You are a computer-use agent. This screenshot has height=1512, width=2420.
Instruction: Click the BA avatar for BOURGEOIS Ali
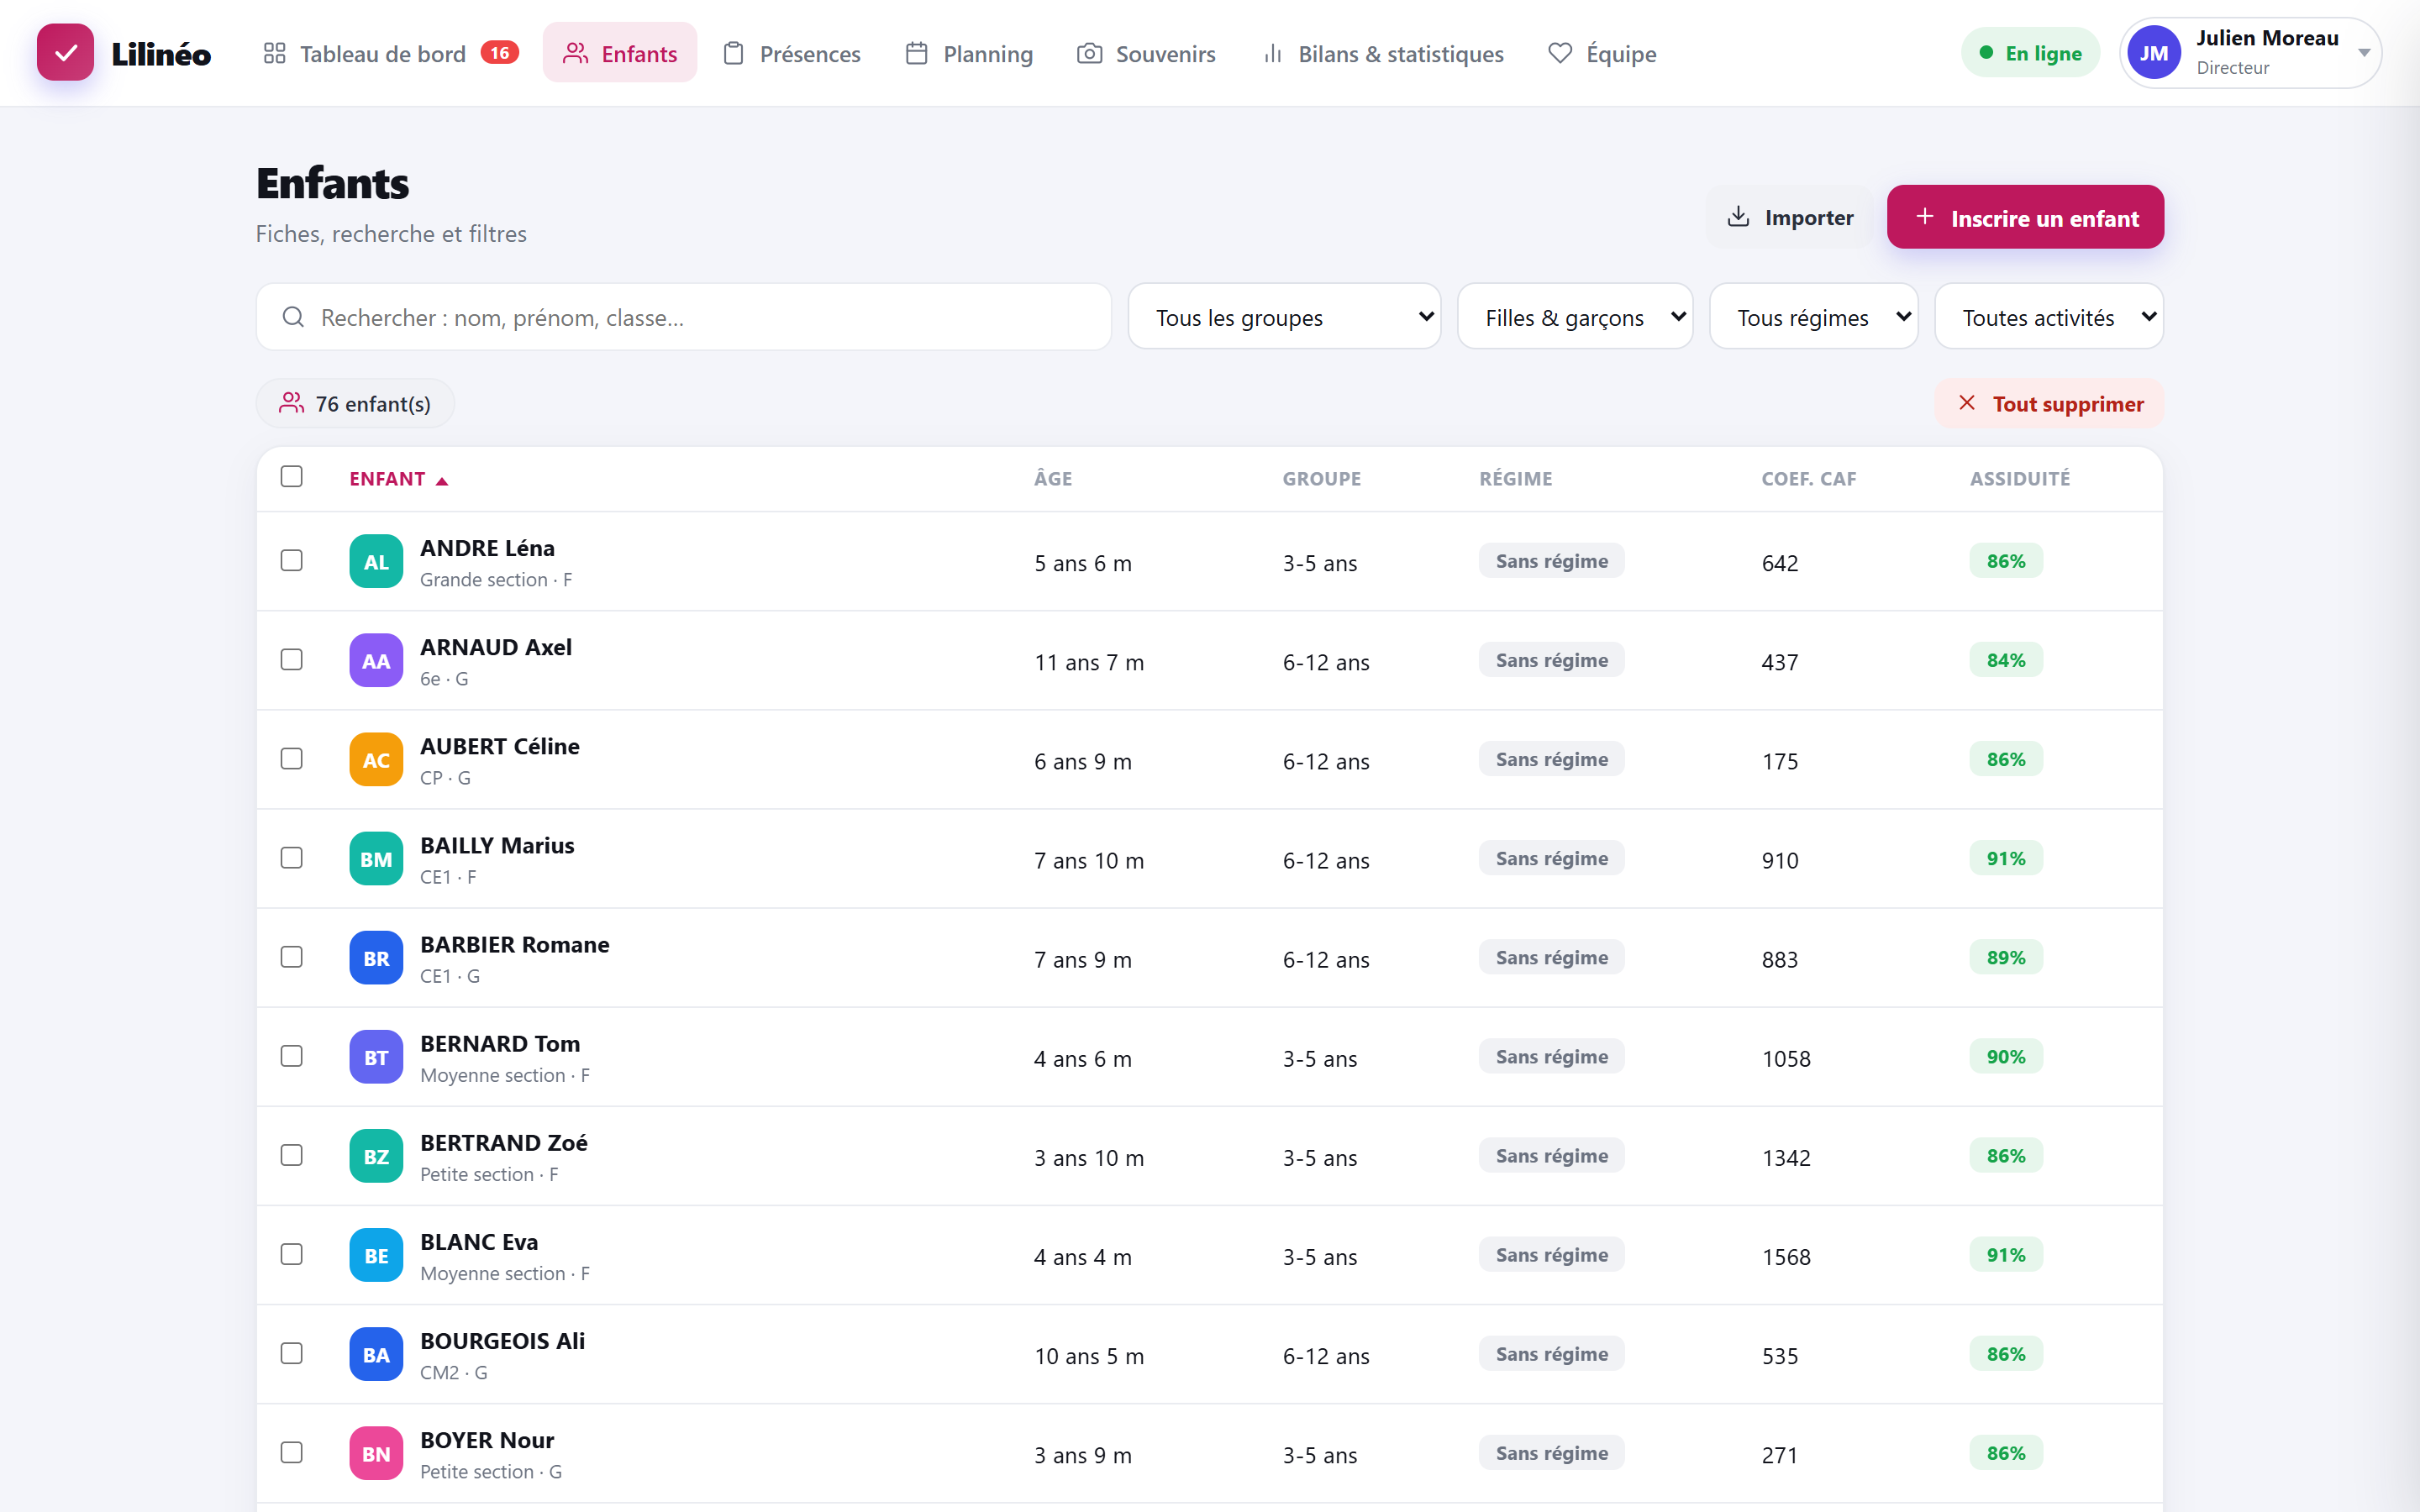[376, 1353]
